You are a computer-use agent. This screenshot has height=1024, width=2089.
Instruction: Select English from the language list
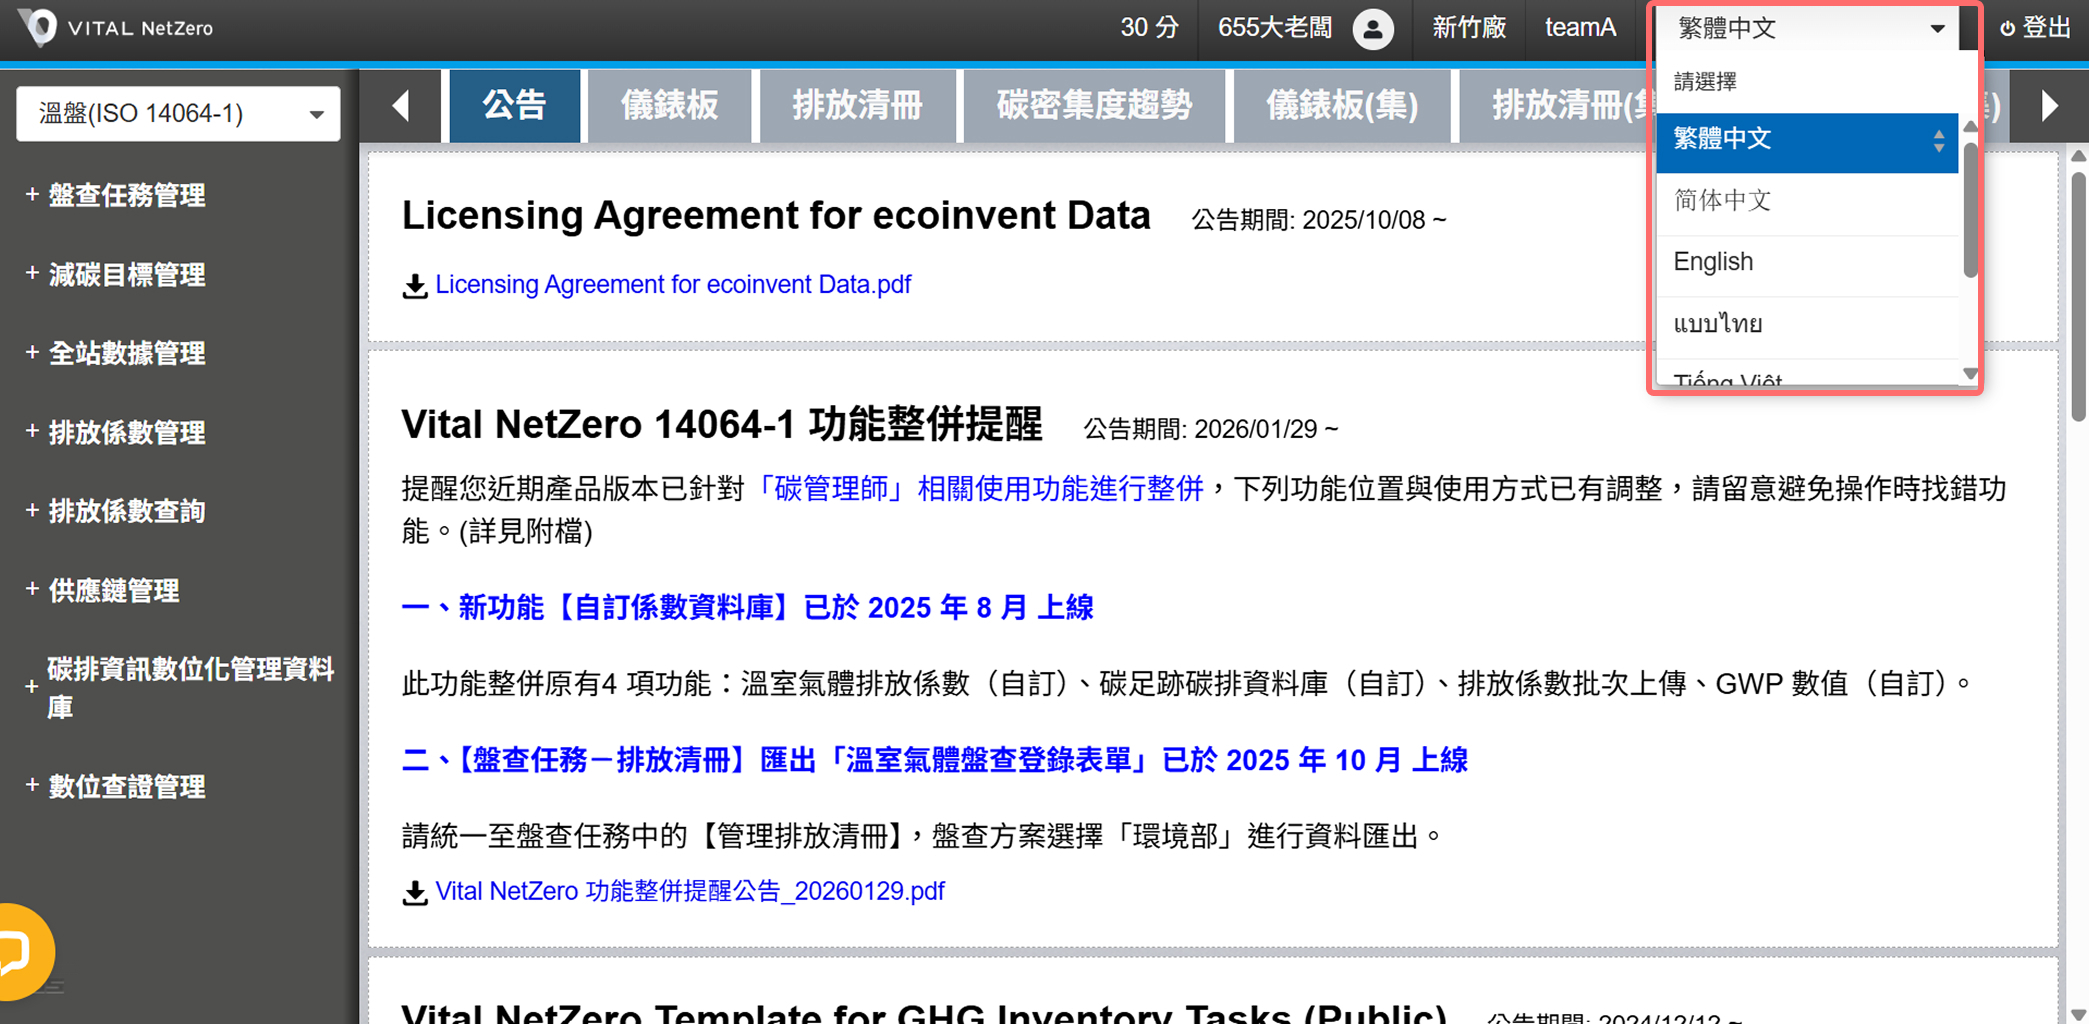[1712, 262]
